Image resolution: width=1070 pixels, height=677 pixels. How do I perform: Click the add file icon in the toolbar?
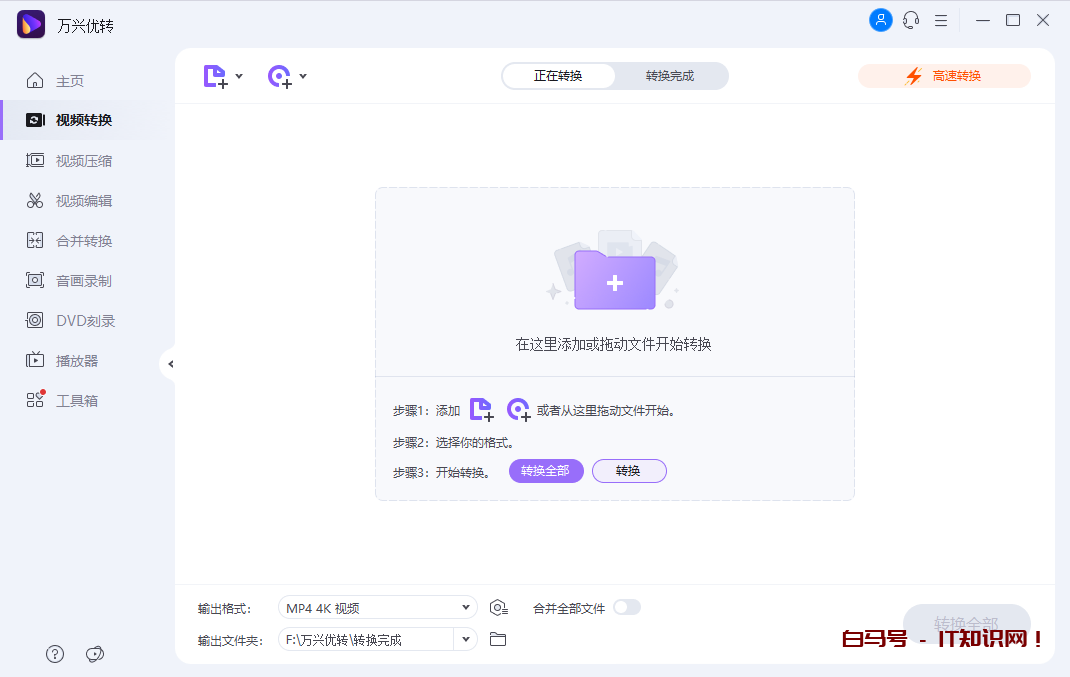213,76
